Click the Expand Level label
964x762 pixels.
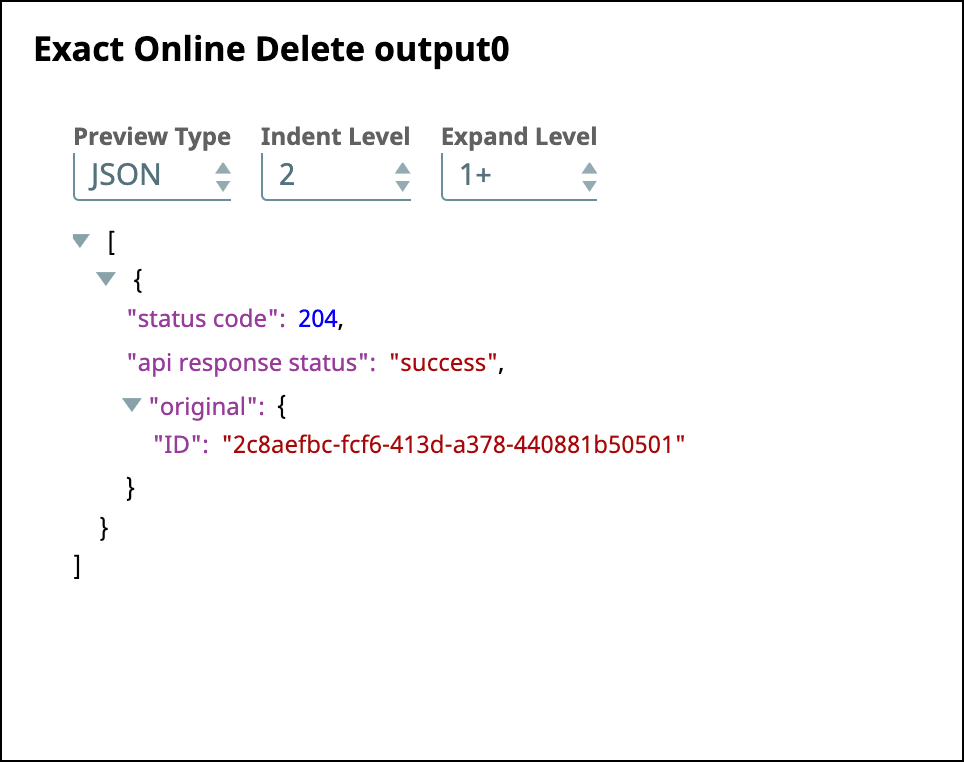coord(519,137)
